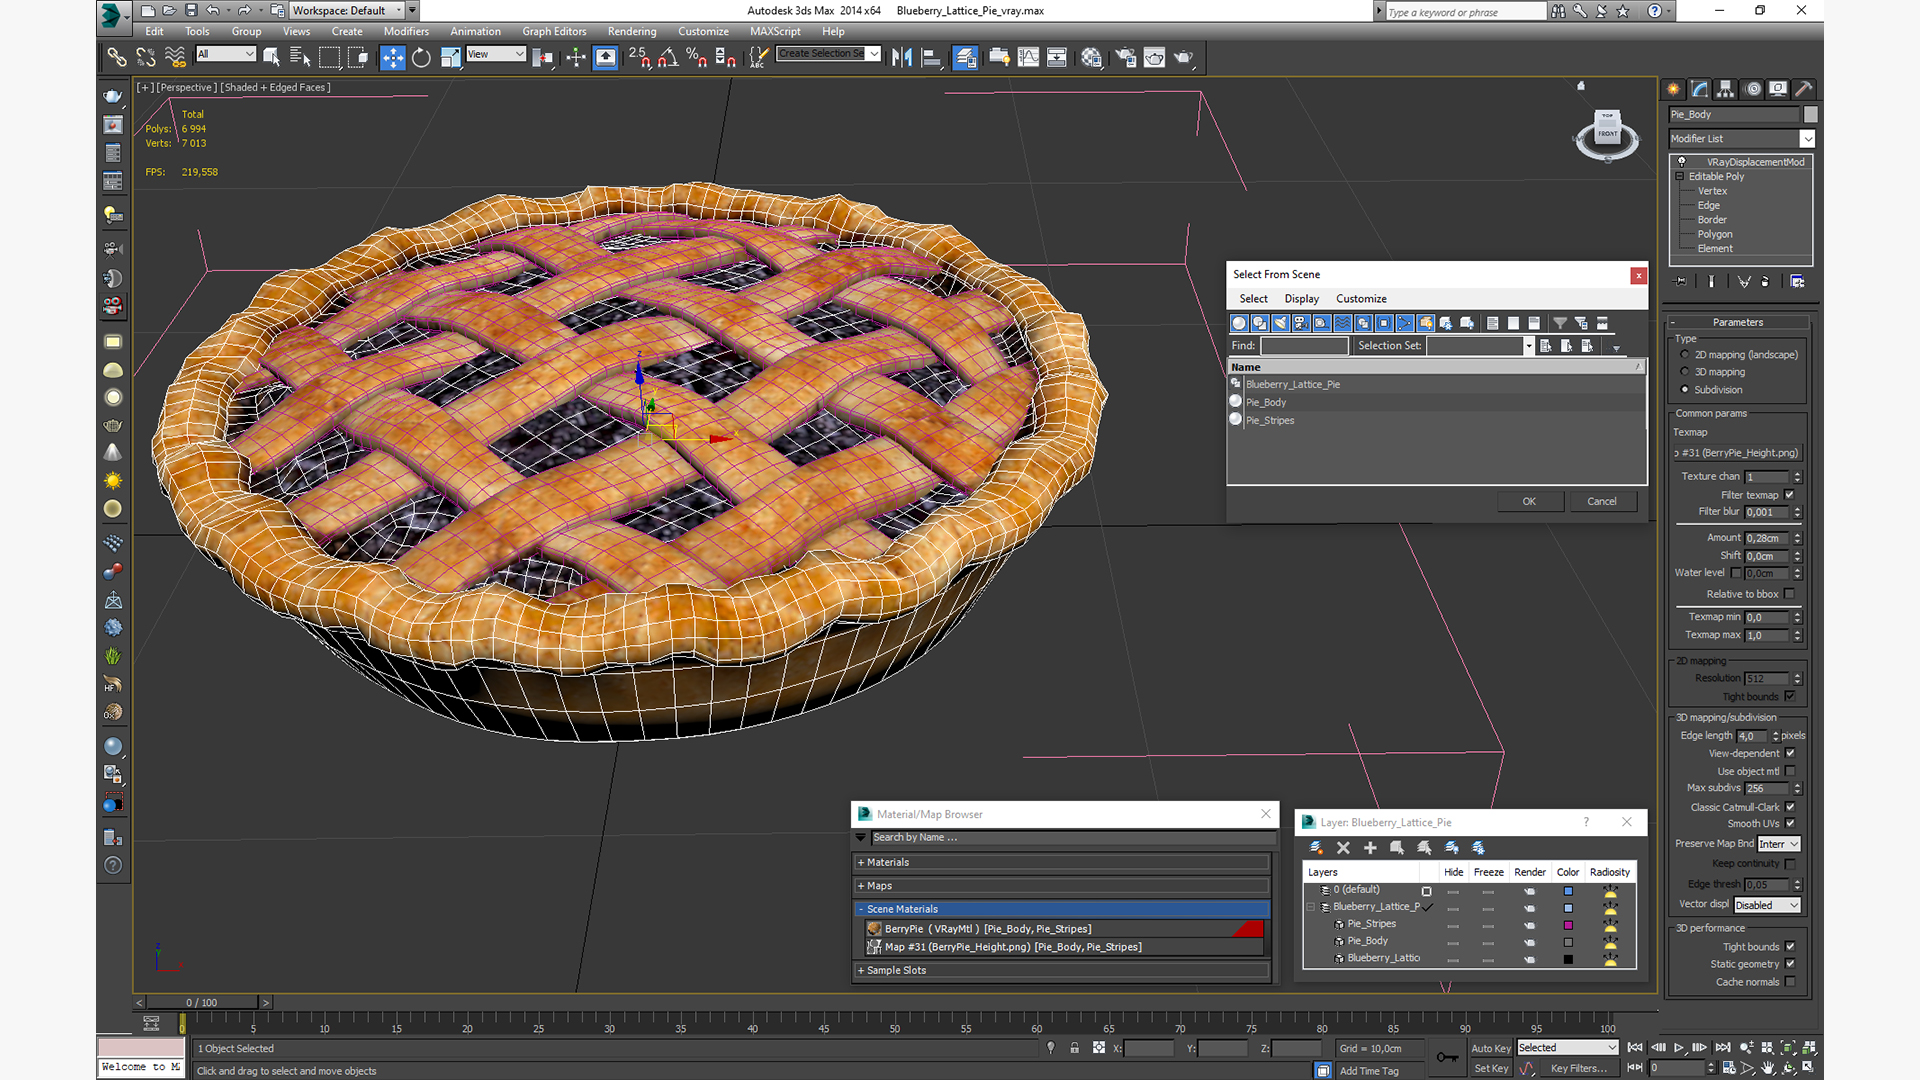Click Add Selected Objects plus icon in Layer dialog
This screenshot has width=1920, height=1080.
(1370, 847)
